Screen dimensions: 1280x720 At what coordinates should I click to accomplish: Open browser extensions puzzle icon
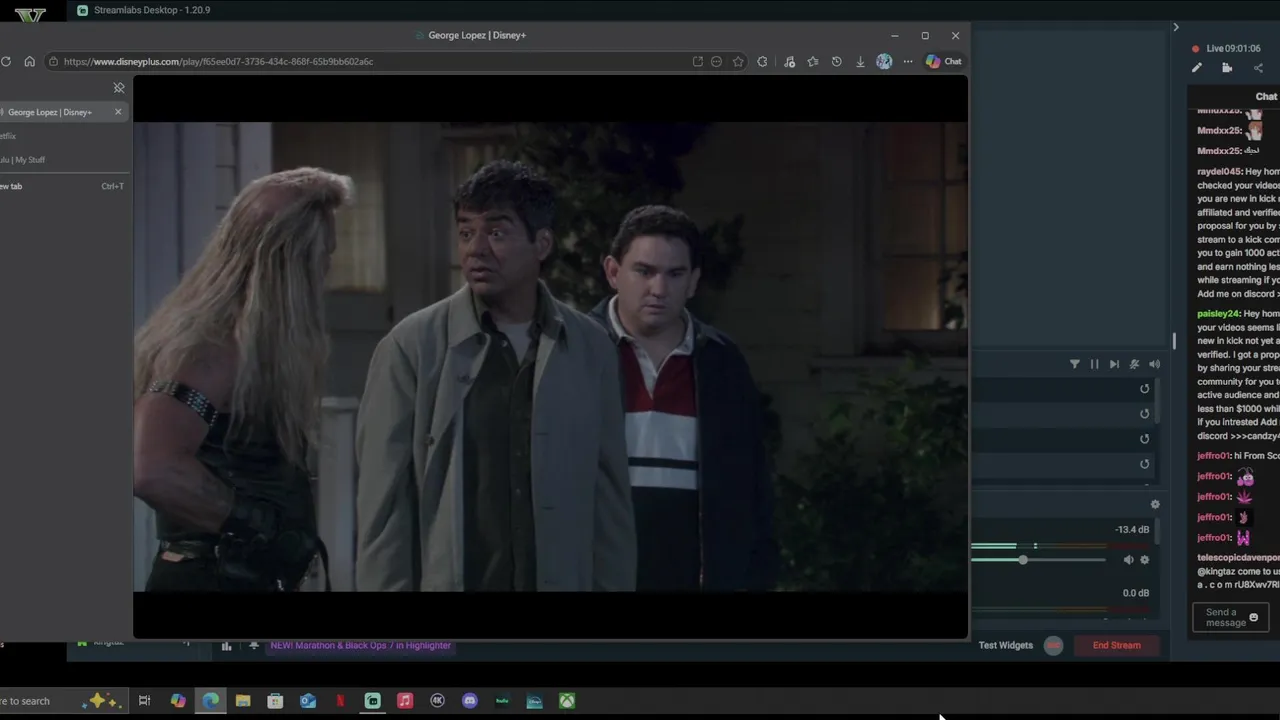[763, 61]
